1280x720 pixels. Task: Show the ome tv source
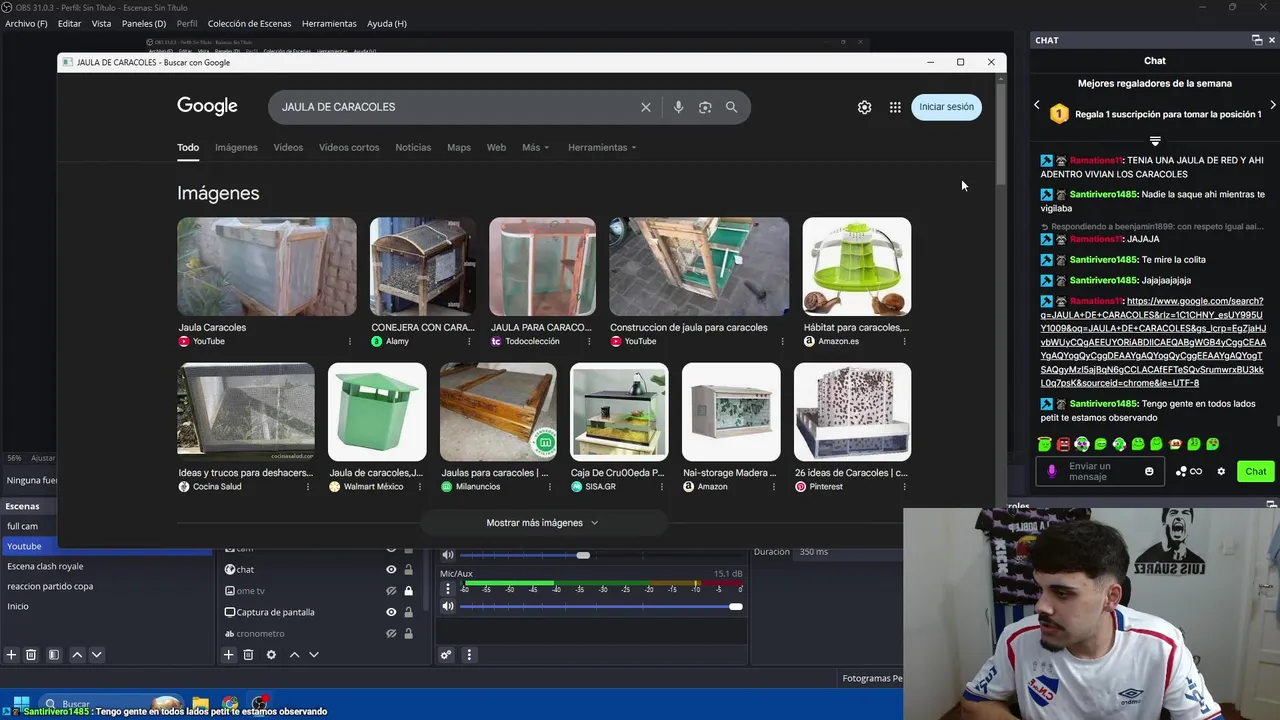[391, 591]
